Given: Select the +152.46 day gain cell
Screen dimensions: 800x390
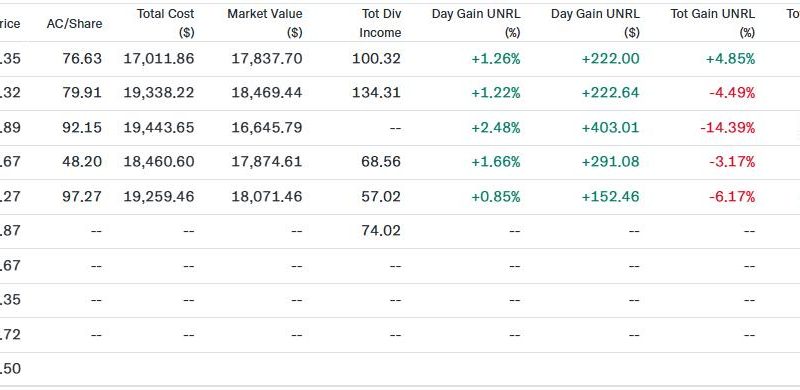Looking at the screenshot, I should pyautogui.click(x=610, y=197).
